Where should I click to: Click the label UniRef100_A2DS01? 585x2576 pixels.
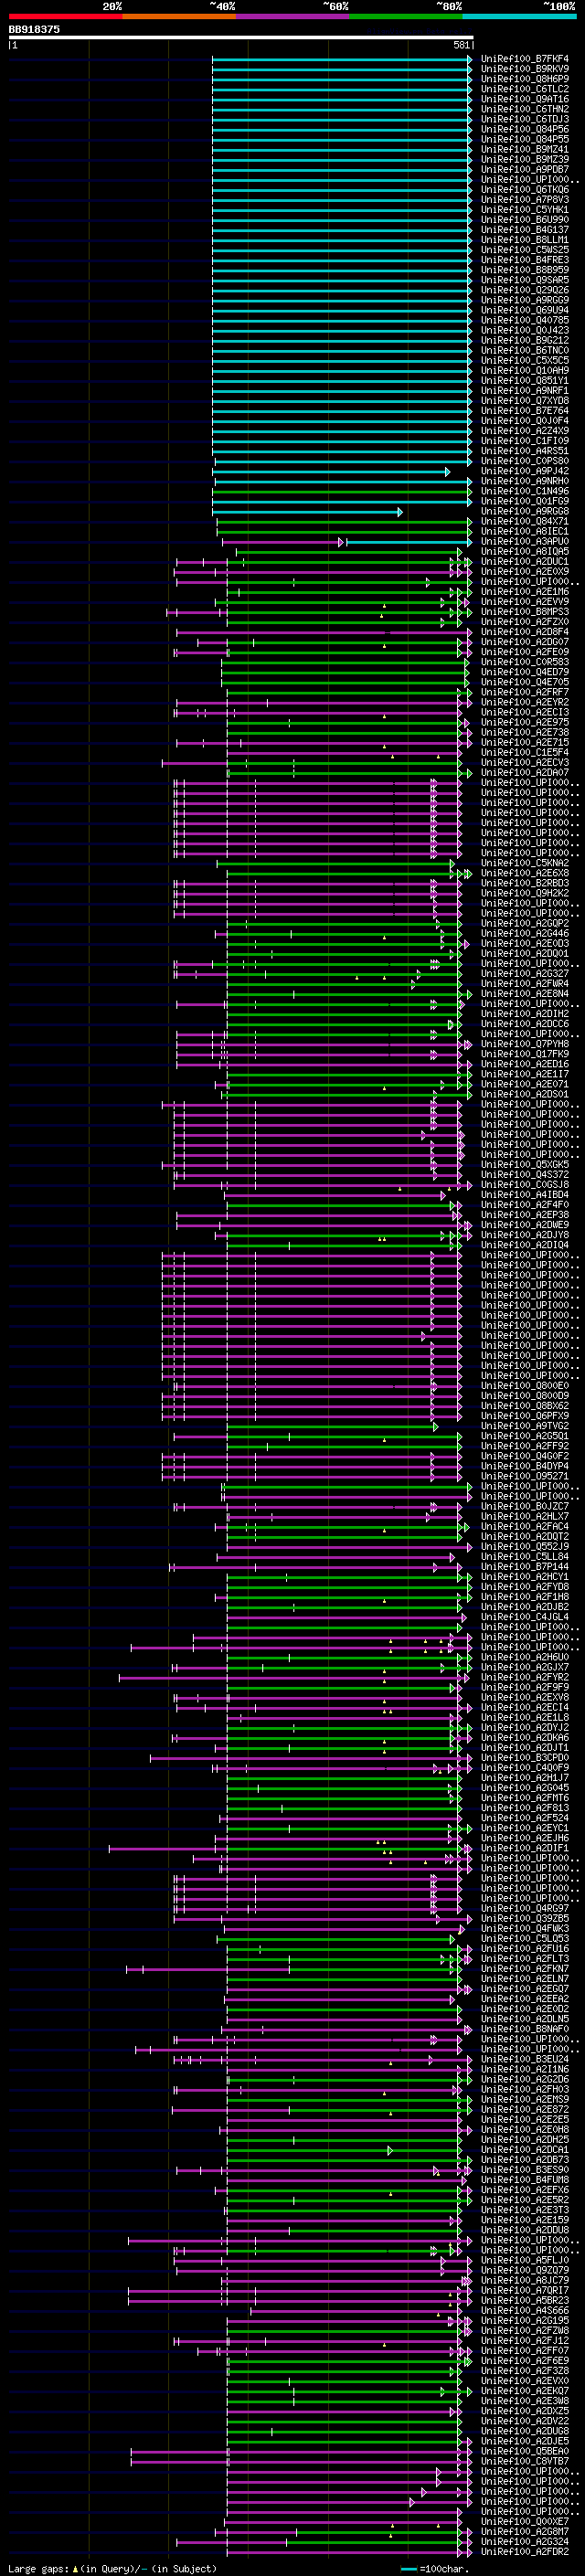[525, 1094]
